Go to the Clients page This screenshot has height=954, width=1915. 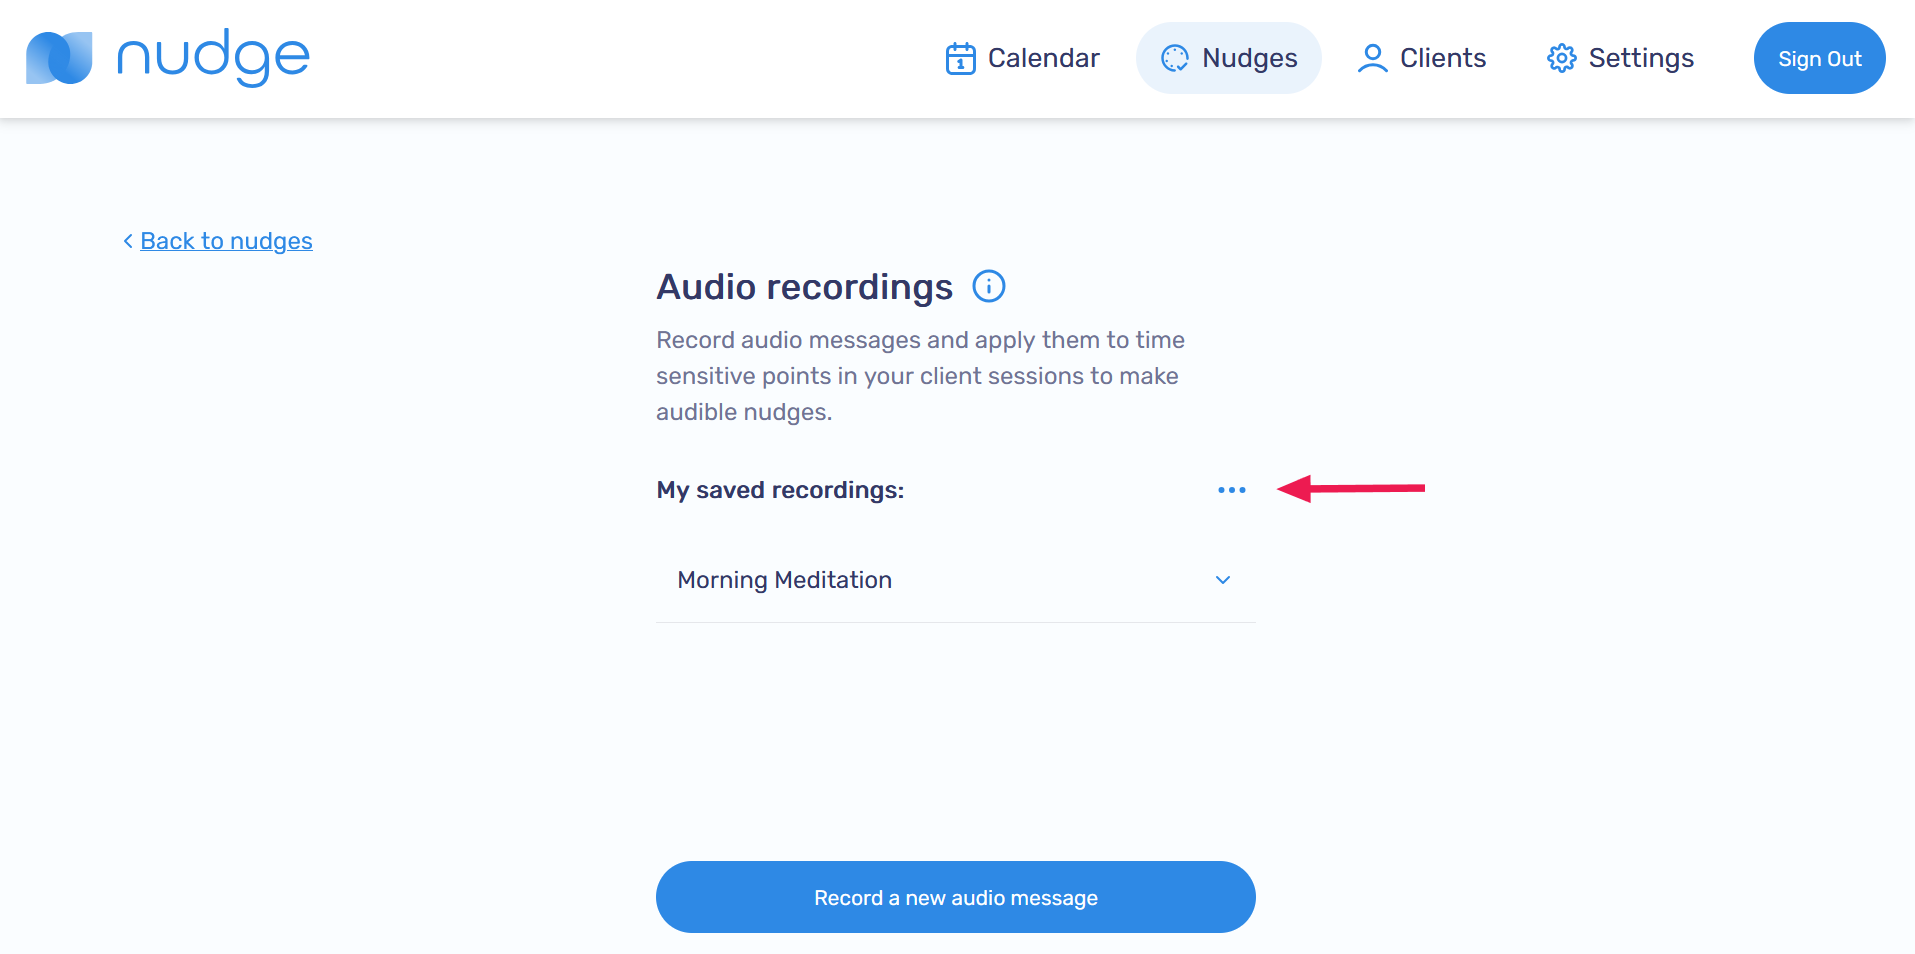coord(1442,58)
